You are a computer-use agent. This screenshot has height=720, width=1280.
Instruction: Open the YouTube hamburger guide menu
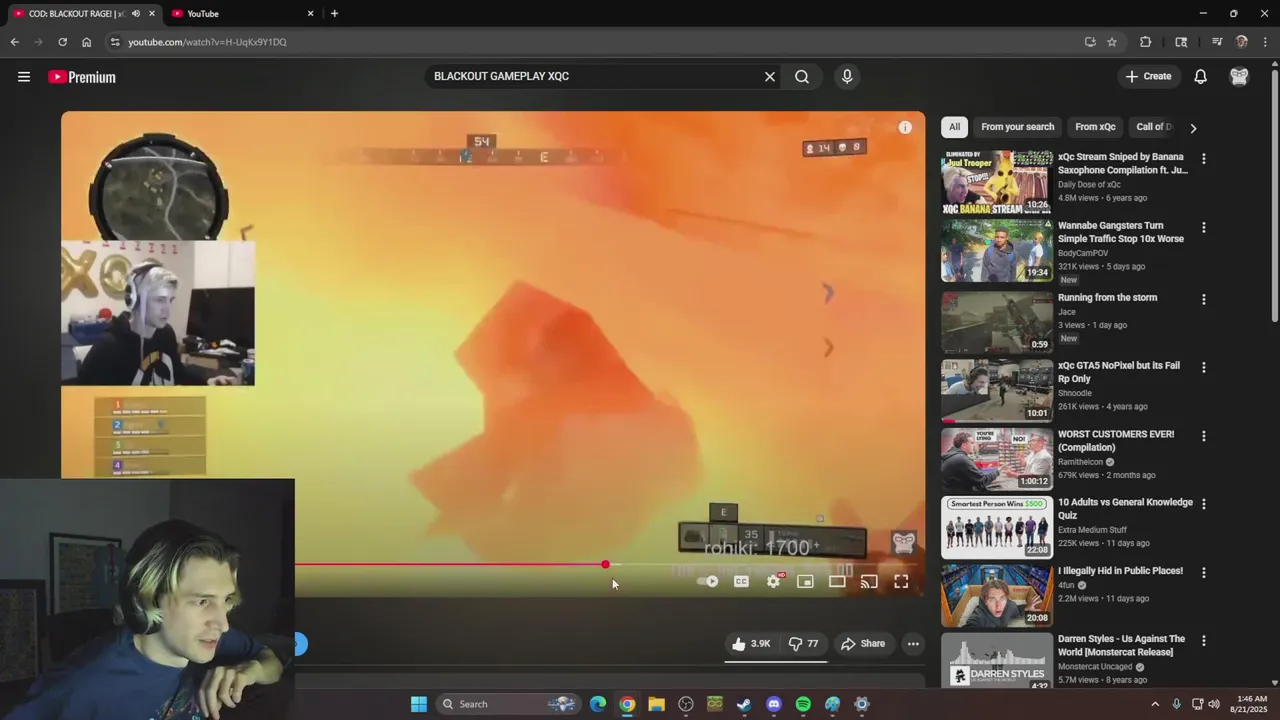pyautogui.click(x=24, y=77)
